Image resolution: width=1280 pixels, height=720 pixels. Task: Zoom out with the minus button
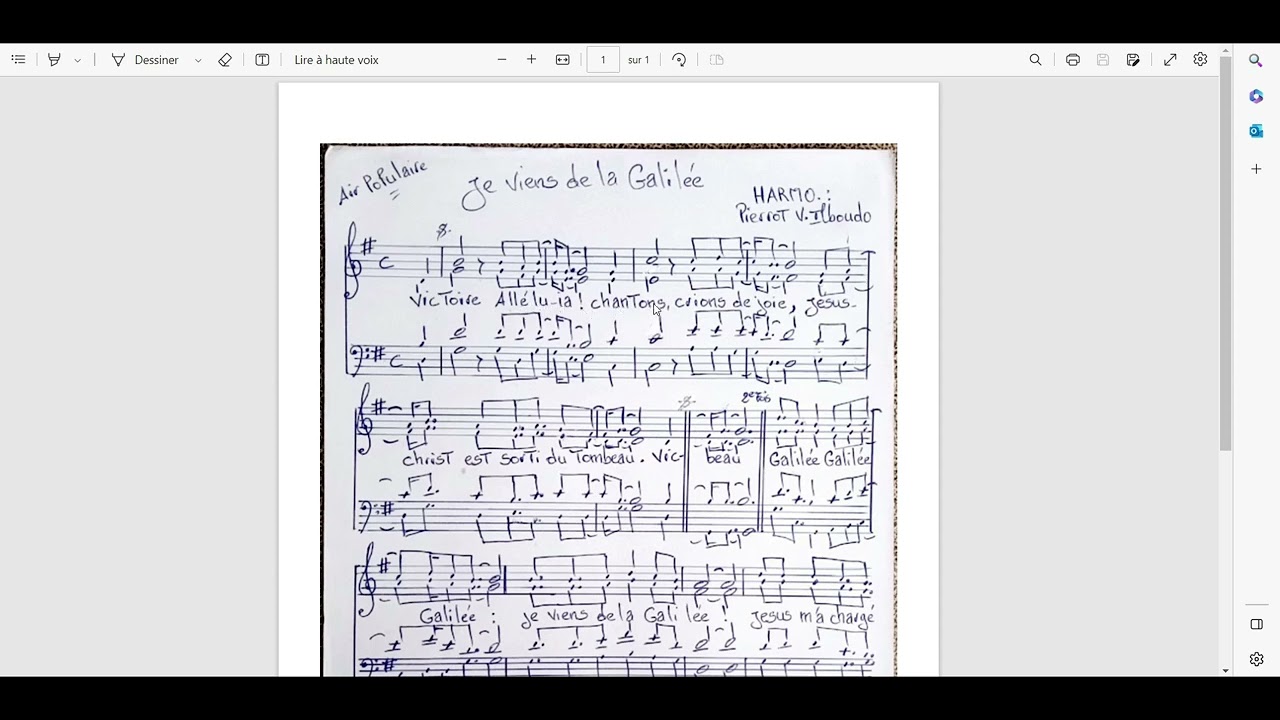tap(502, 60)
